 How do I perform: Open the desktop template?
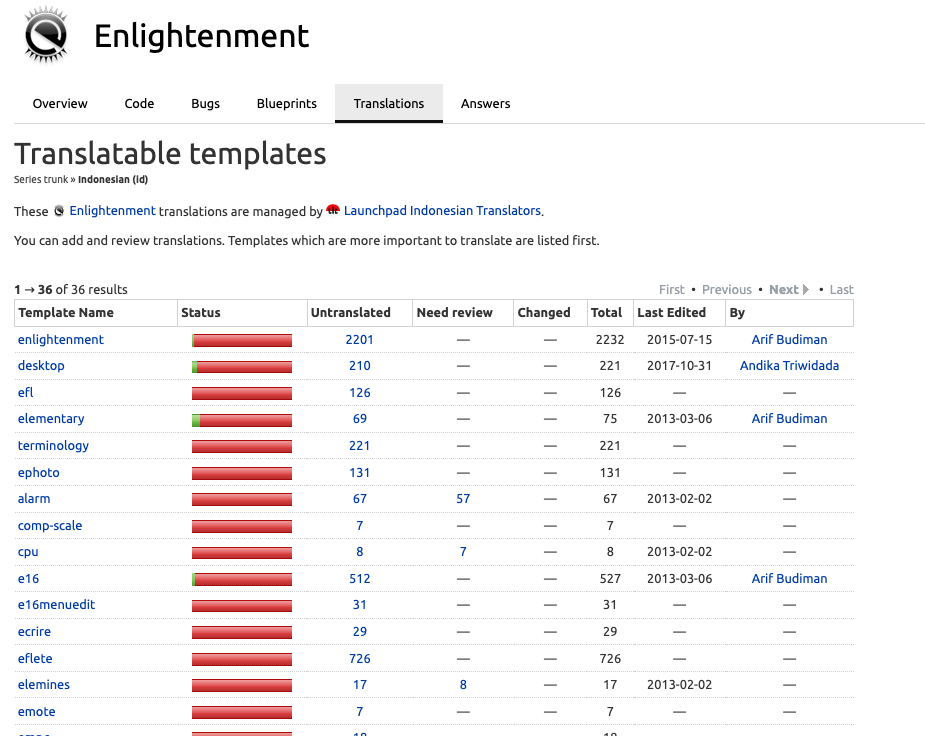point(41,366)
